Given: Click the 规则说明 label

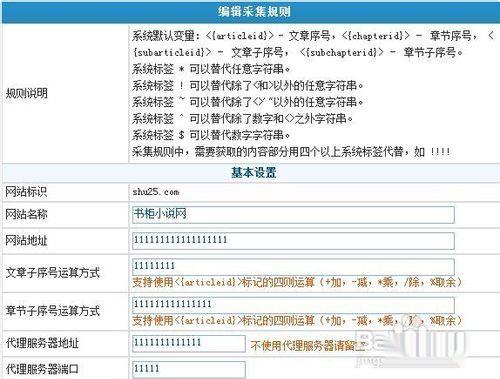Looking at the screenshot, I should click(x=27, y=93).
